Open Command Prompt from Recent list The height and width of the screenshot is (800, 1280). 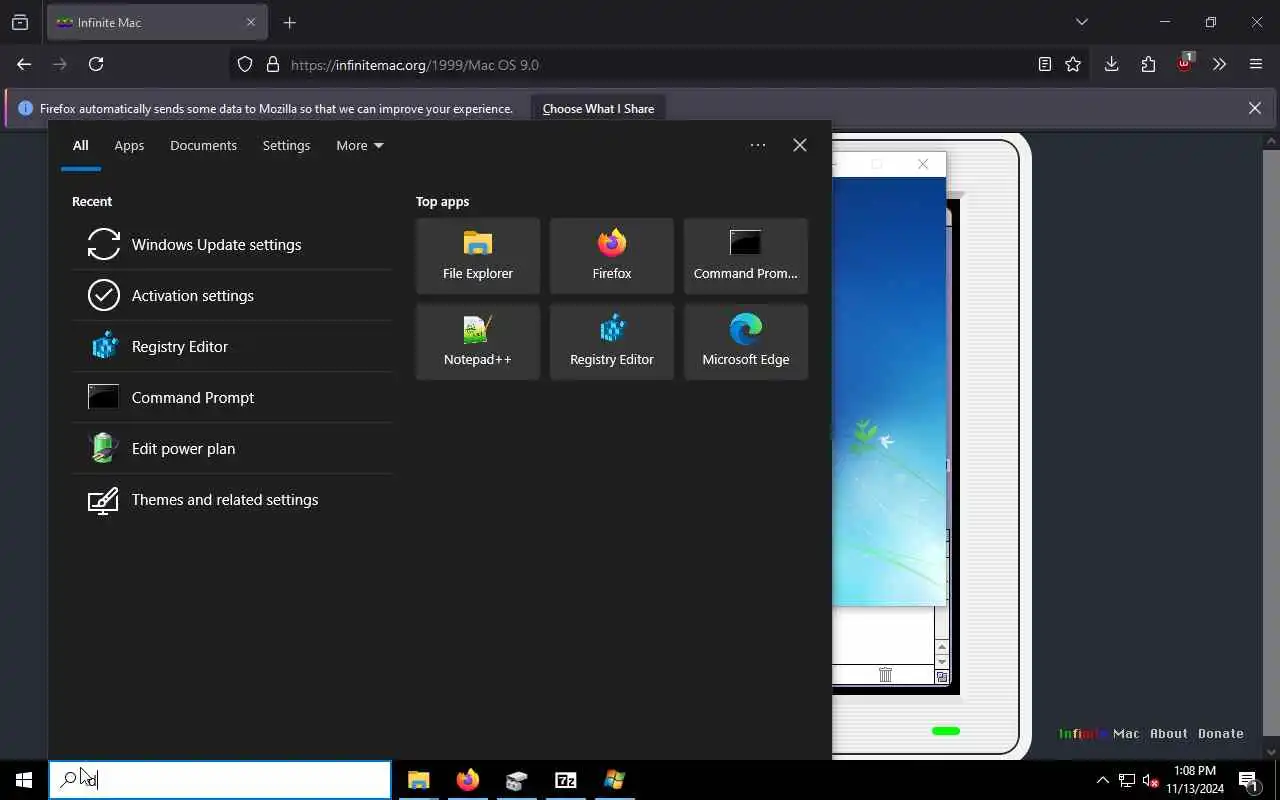click(x=232, y=397)
